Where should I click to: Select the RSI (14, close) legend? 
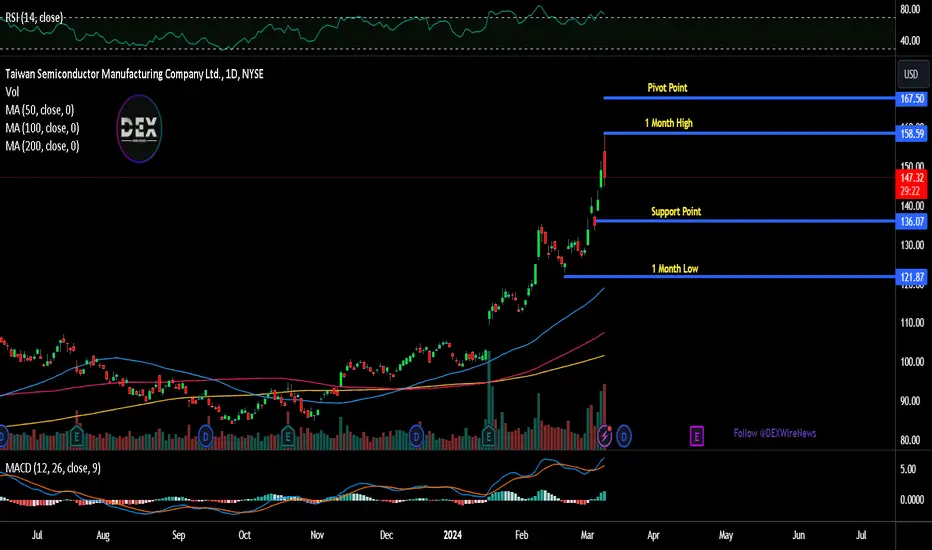coord(34,18)
